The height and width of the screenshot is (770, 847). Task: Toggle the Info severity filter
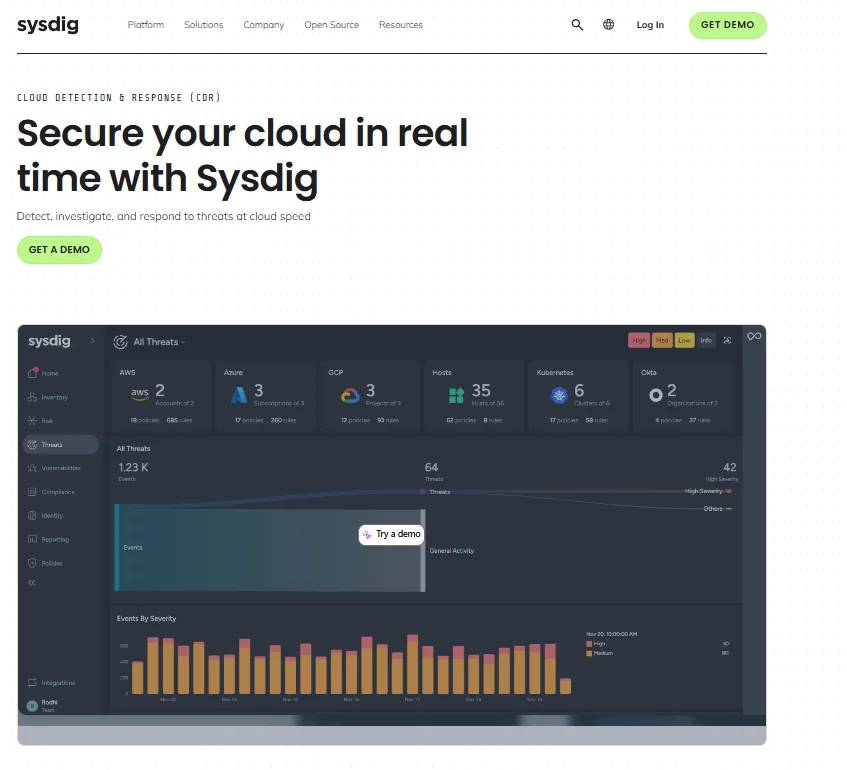(x=706, y=340)
